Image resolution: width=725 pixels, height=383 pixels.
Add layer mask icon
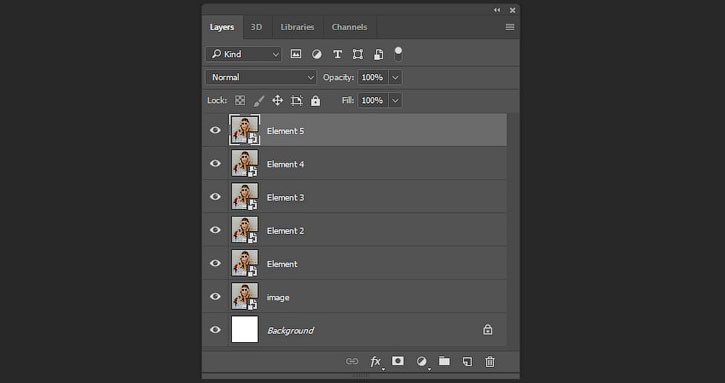point(398,361)
